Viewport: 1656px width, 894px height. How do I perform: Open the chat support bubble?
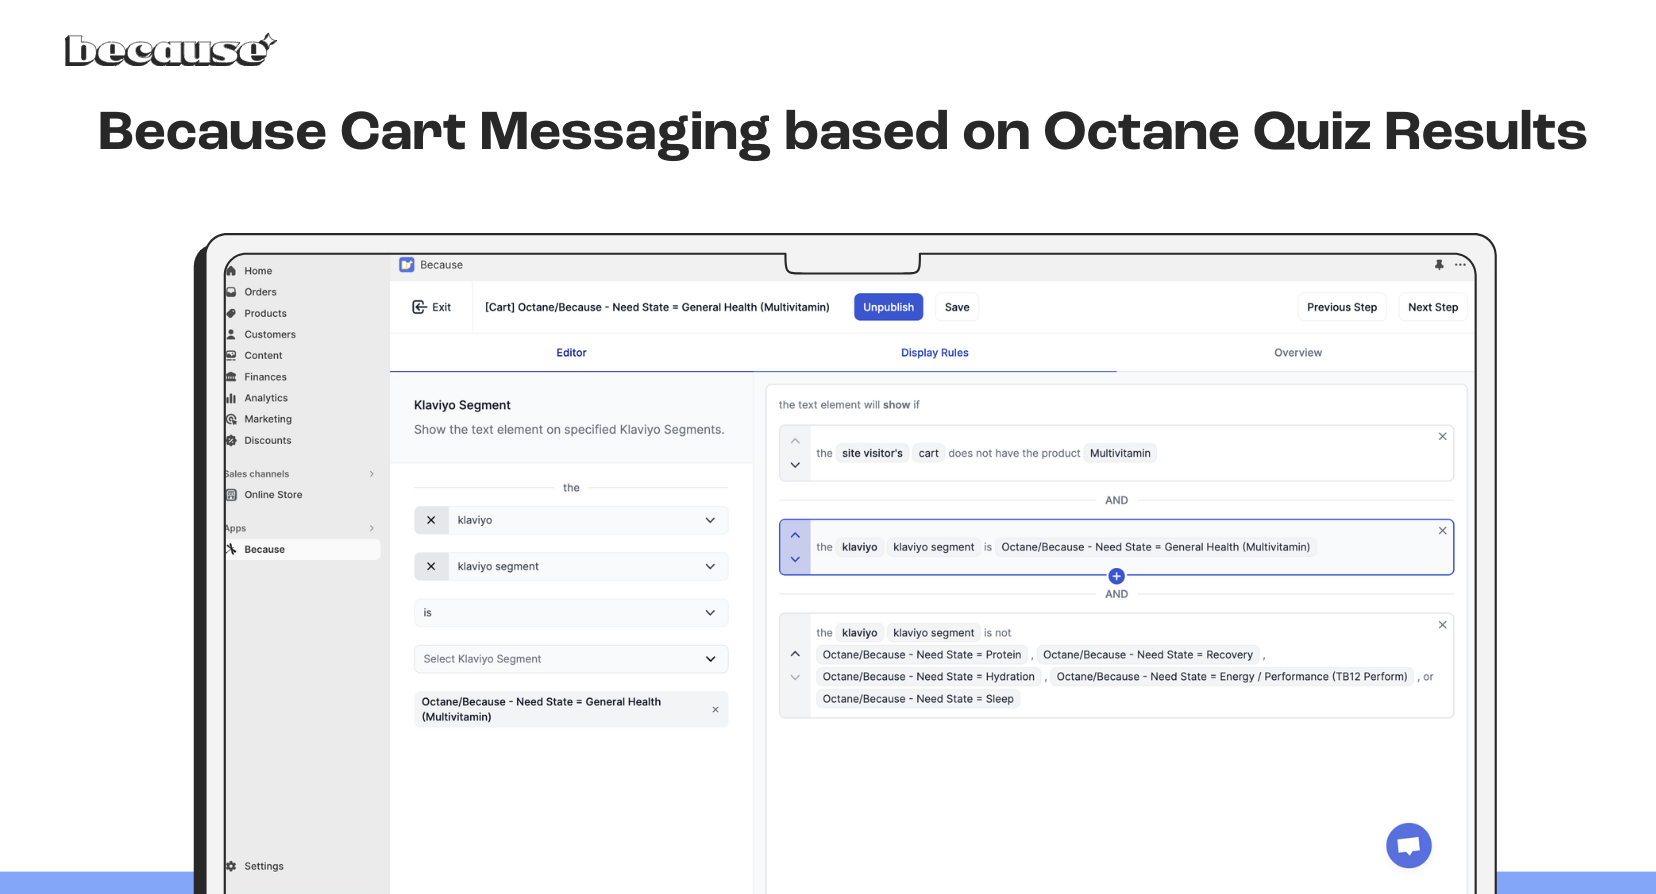[1409, 845]
